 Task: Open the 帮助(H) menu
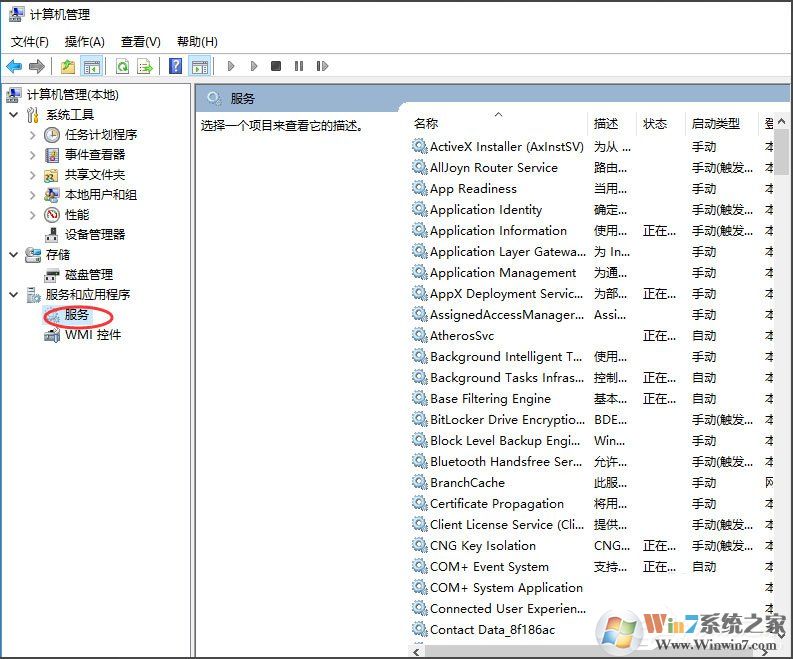(197, 41)
